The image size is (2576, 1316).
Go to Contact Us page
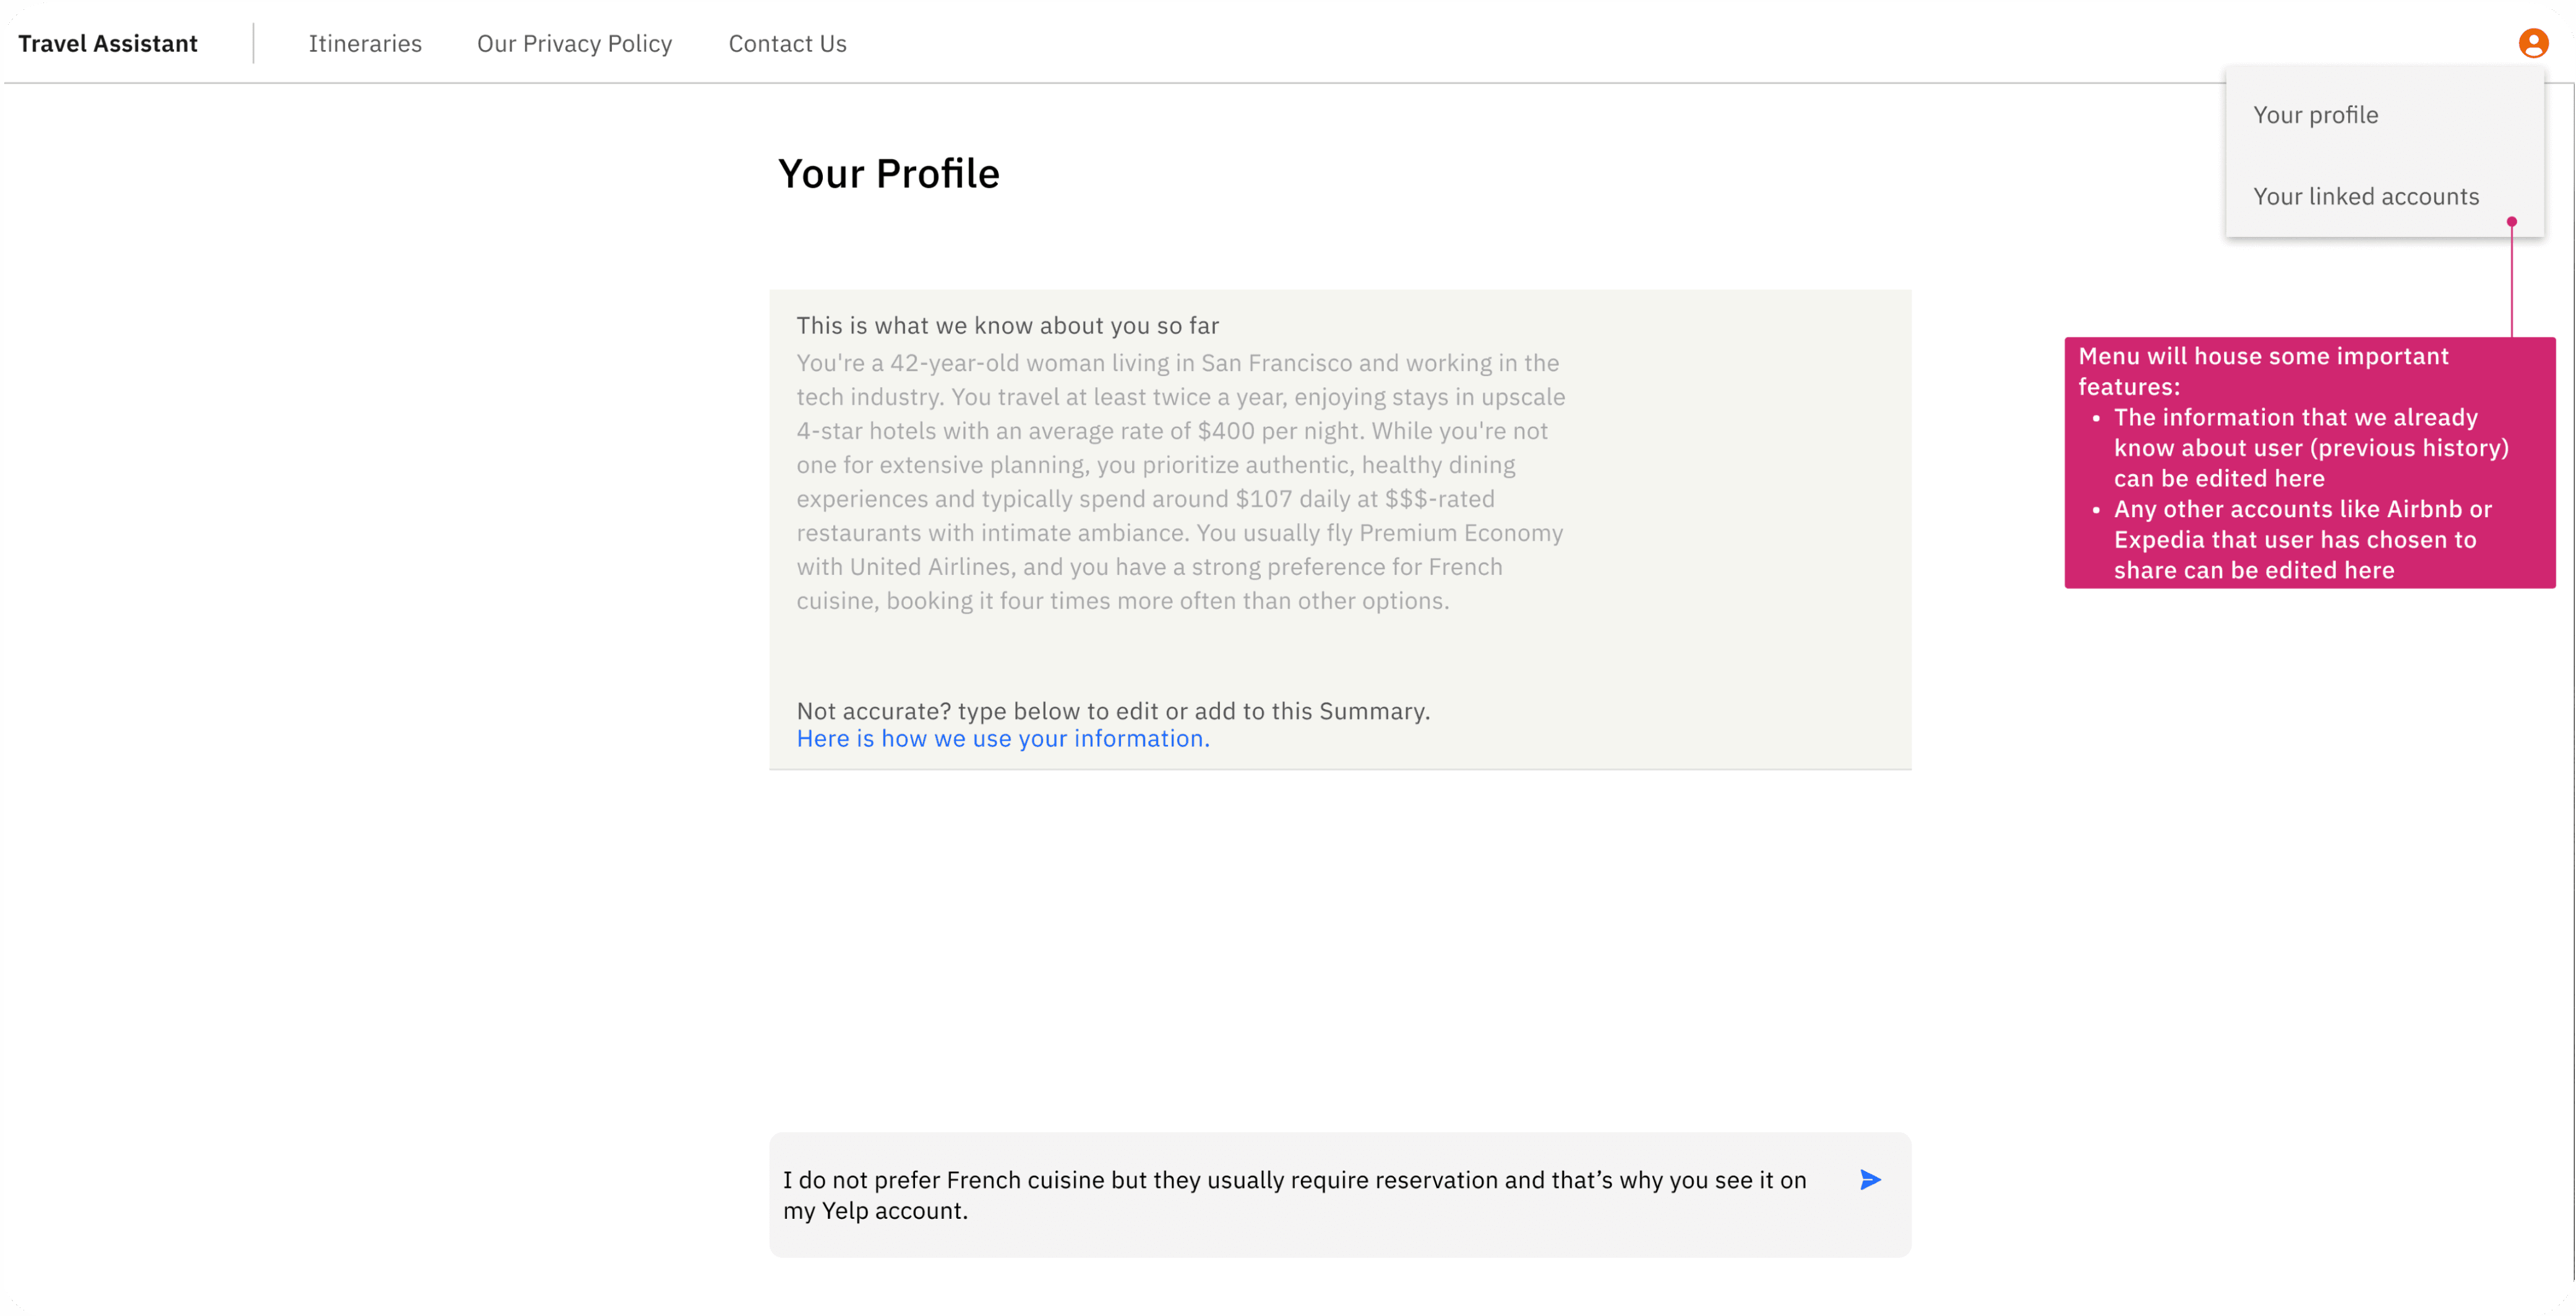(x=787, y=43)
